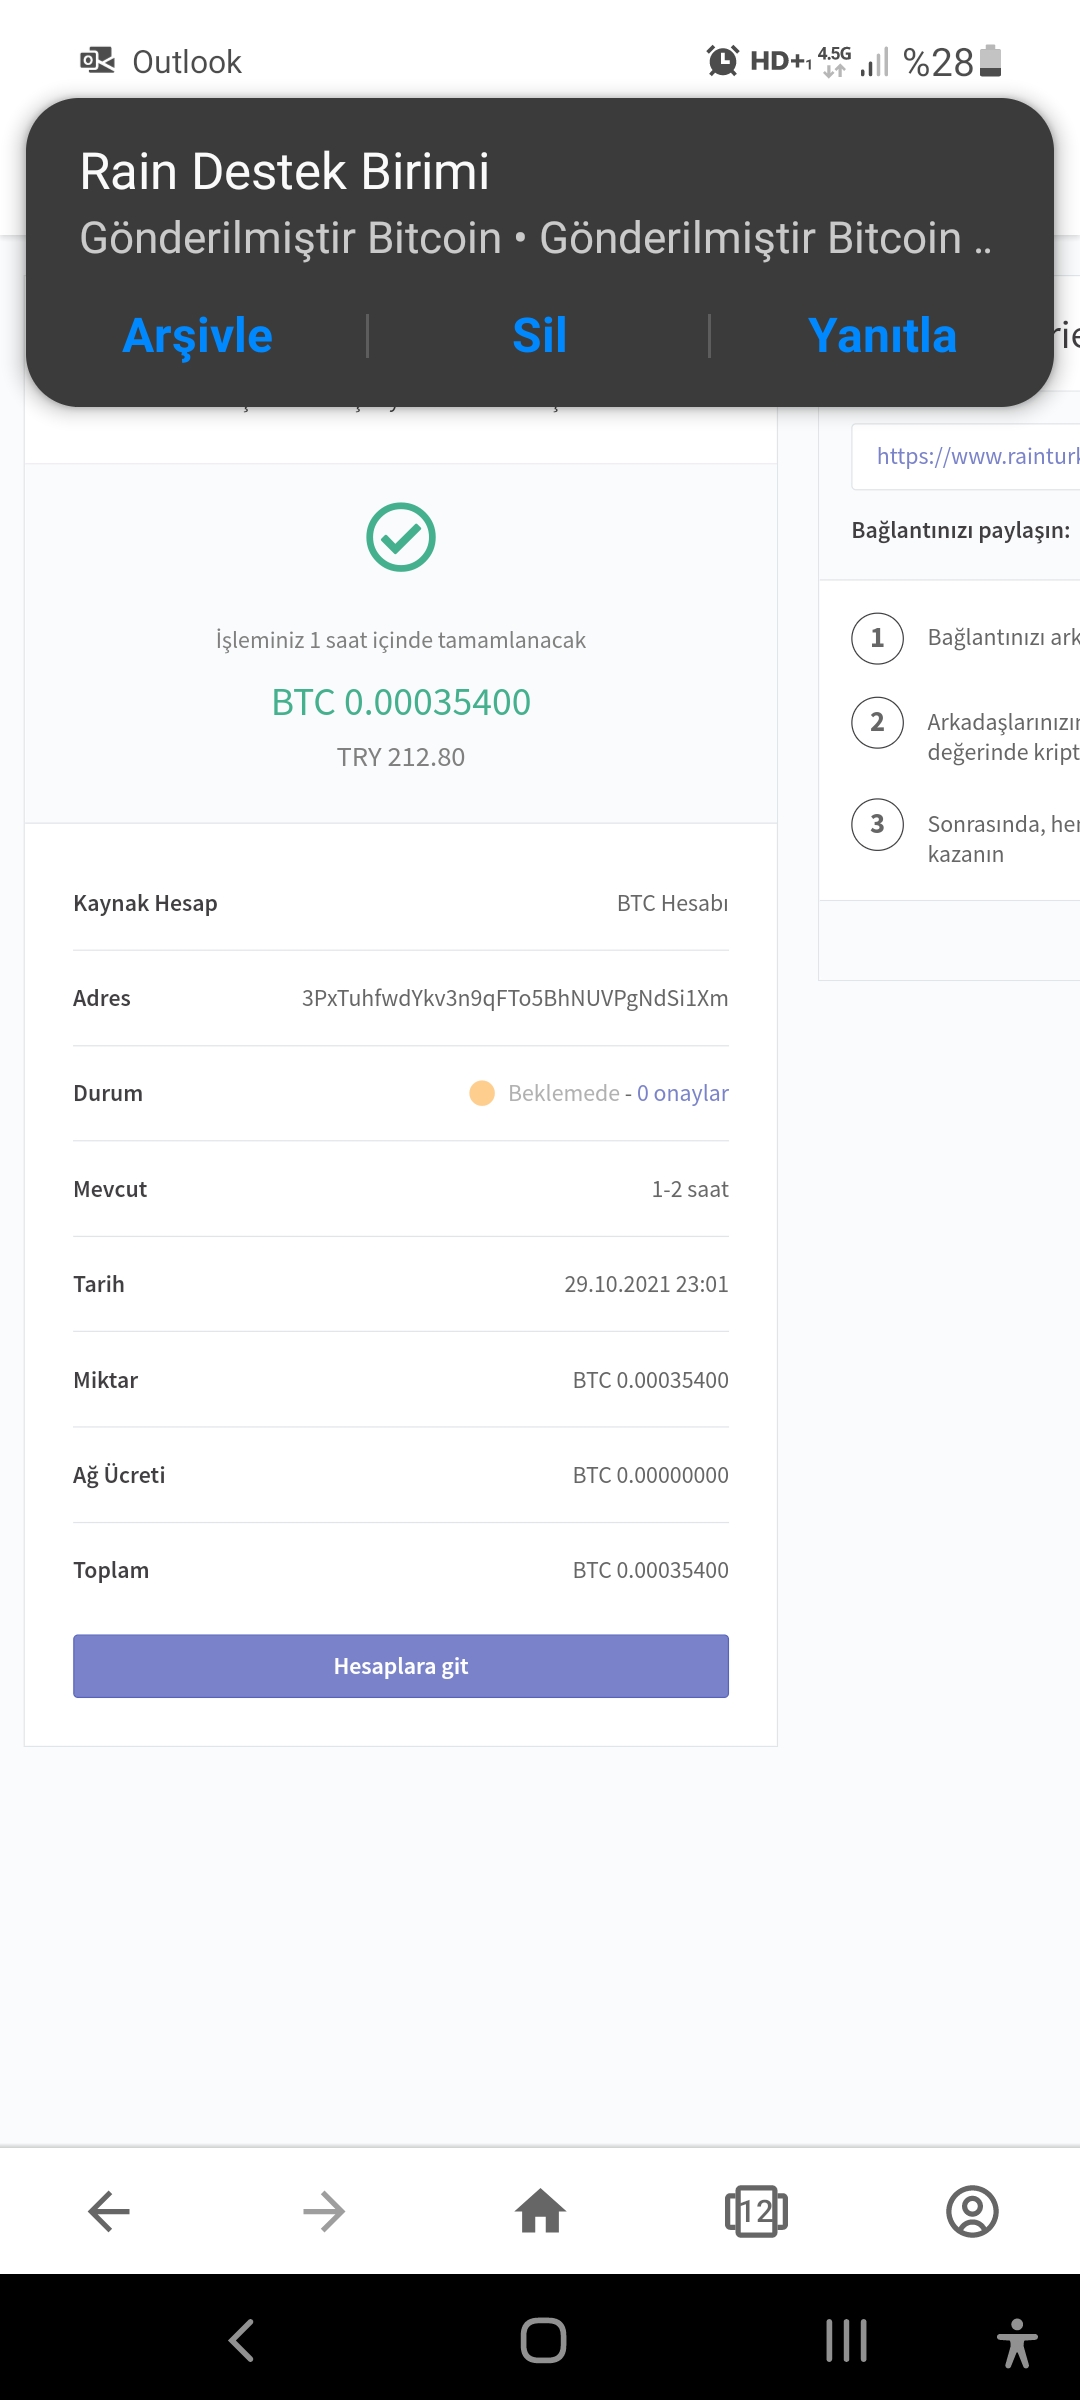This screenshot has width=1080, height=2400.
Task: Tap the browser forward arrow
Action: (x=324, y=2211)
